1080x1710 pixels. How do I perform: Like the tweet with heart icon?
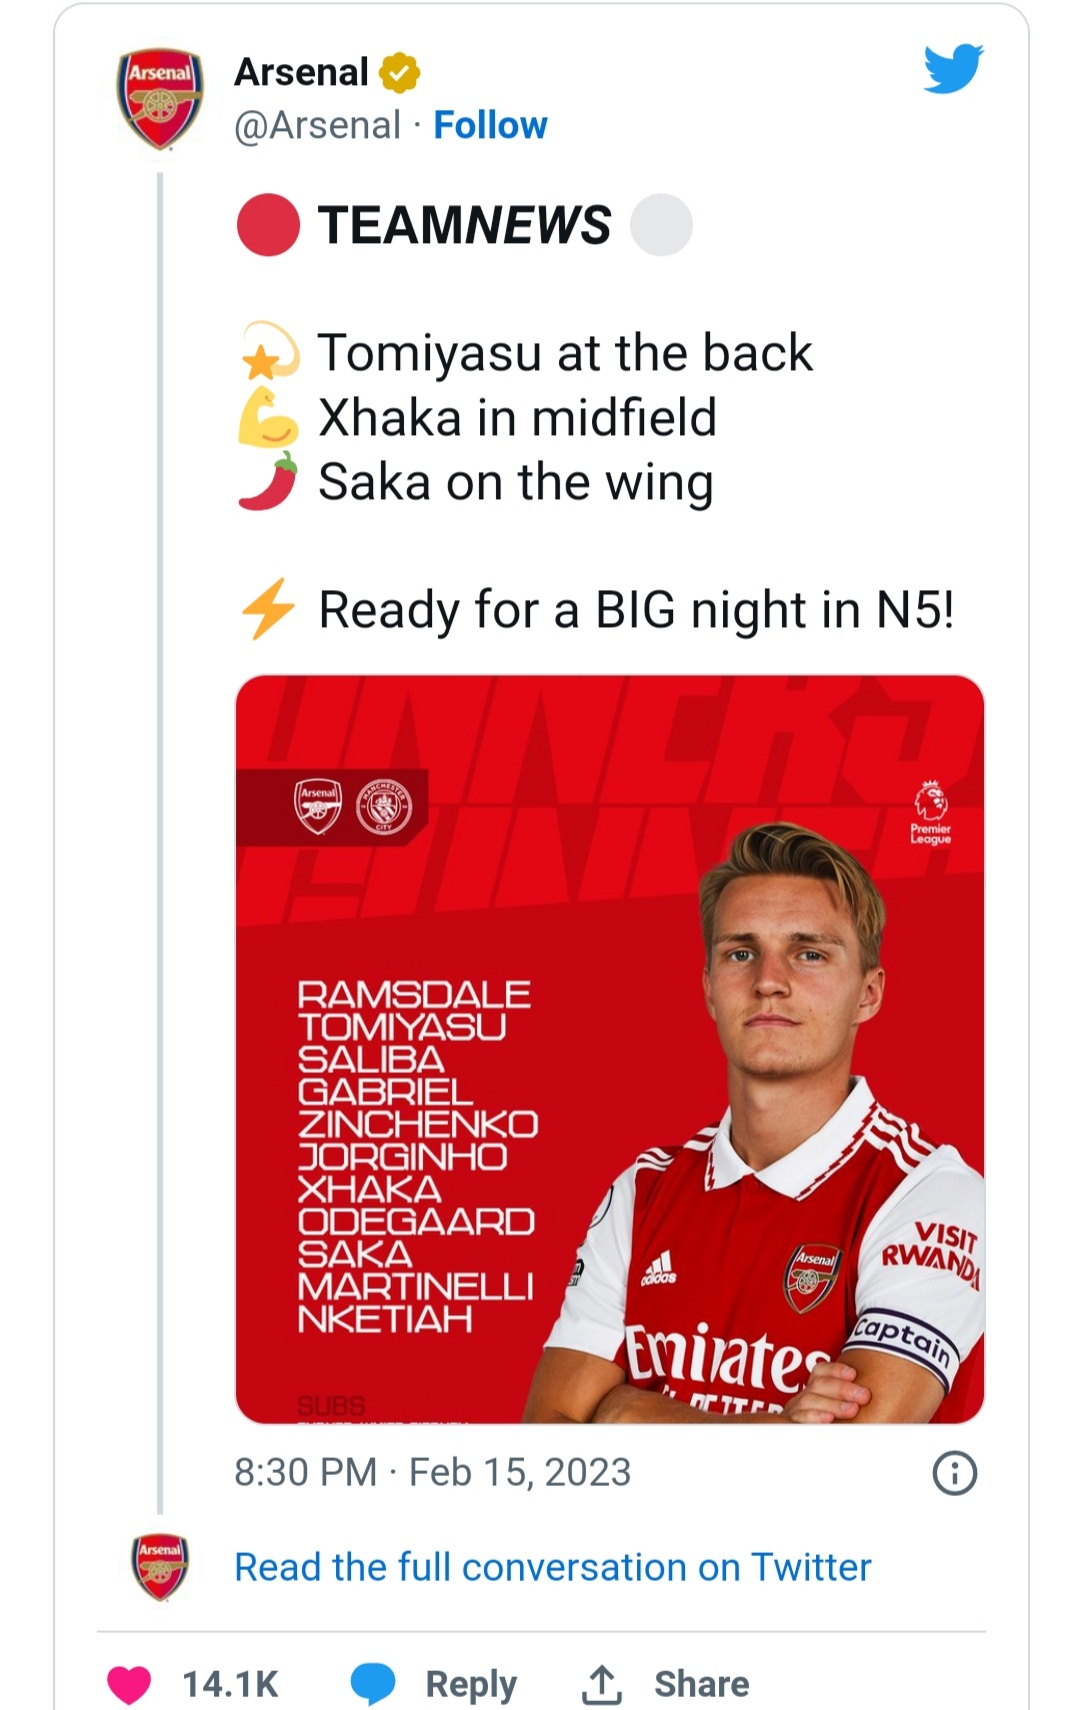pyautogui.click(x=129, y=1684)
